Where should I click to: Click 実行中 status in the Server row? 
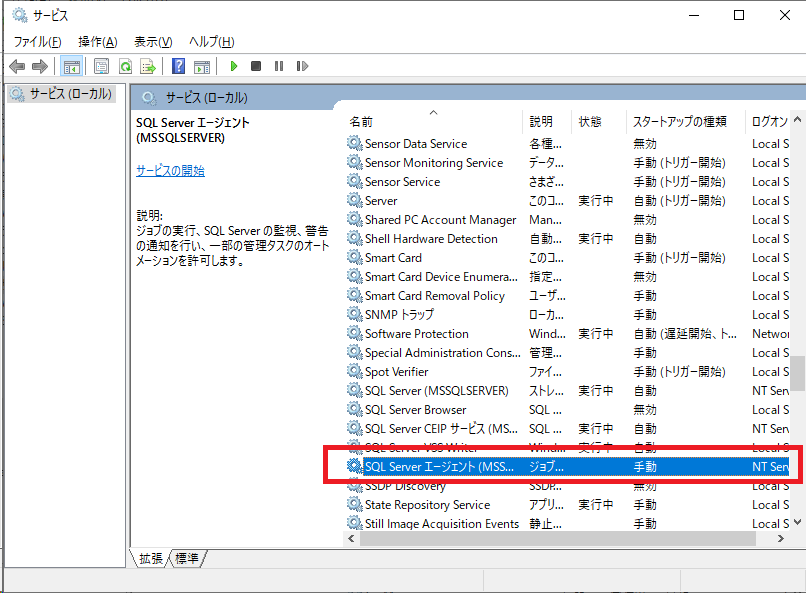596,201
